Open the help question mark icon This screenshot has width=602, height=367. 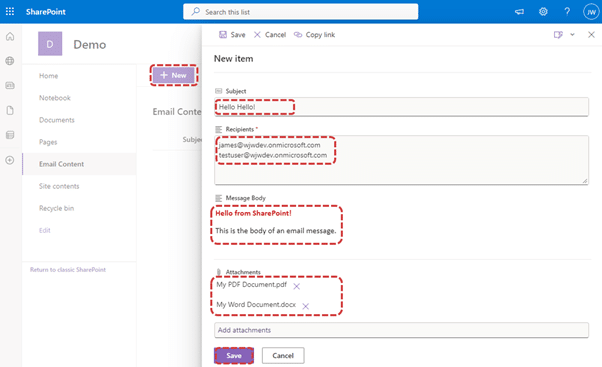tap(567, 12)
